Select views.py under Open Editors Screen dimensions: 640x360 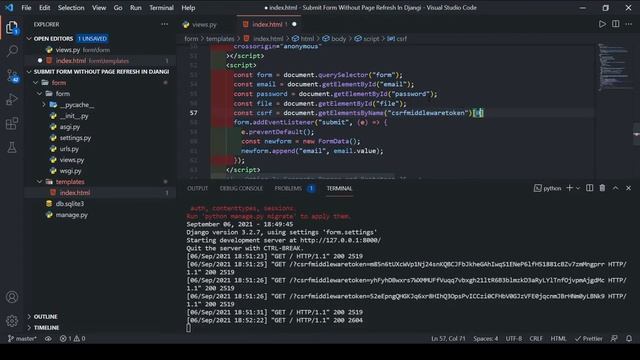68,50
